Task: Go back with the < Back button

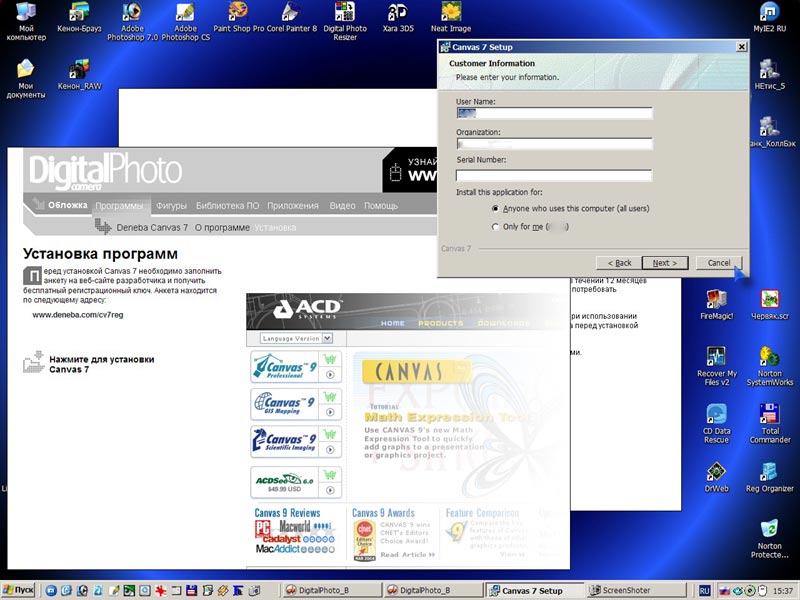Action: click(619, 263)
